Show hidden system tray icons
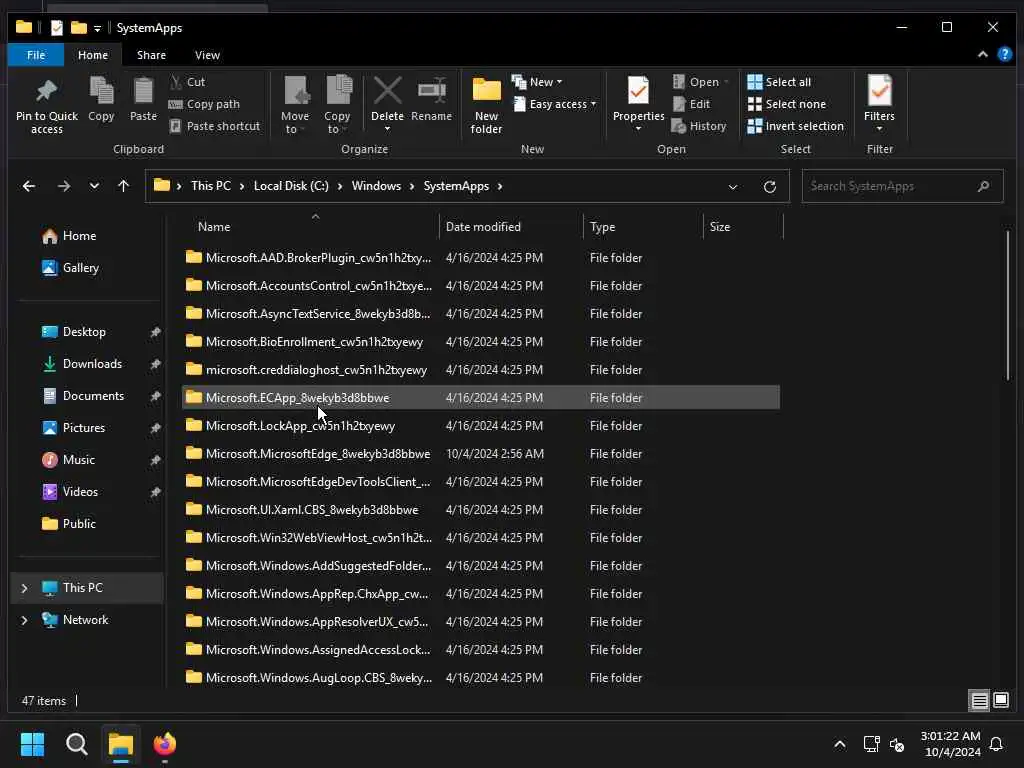 (840, 744)
